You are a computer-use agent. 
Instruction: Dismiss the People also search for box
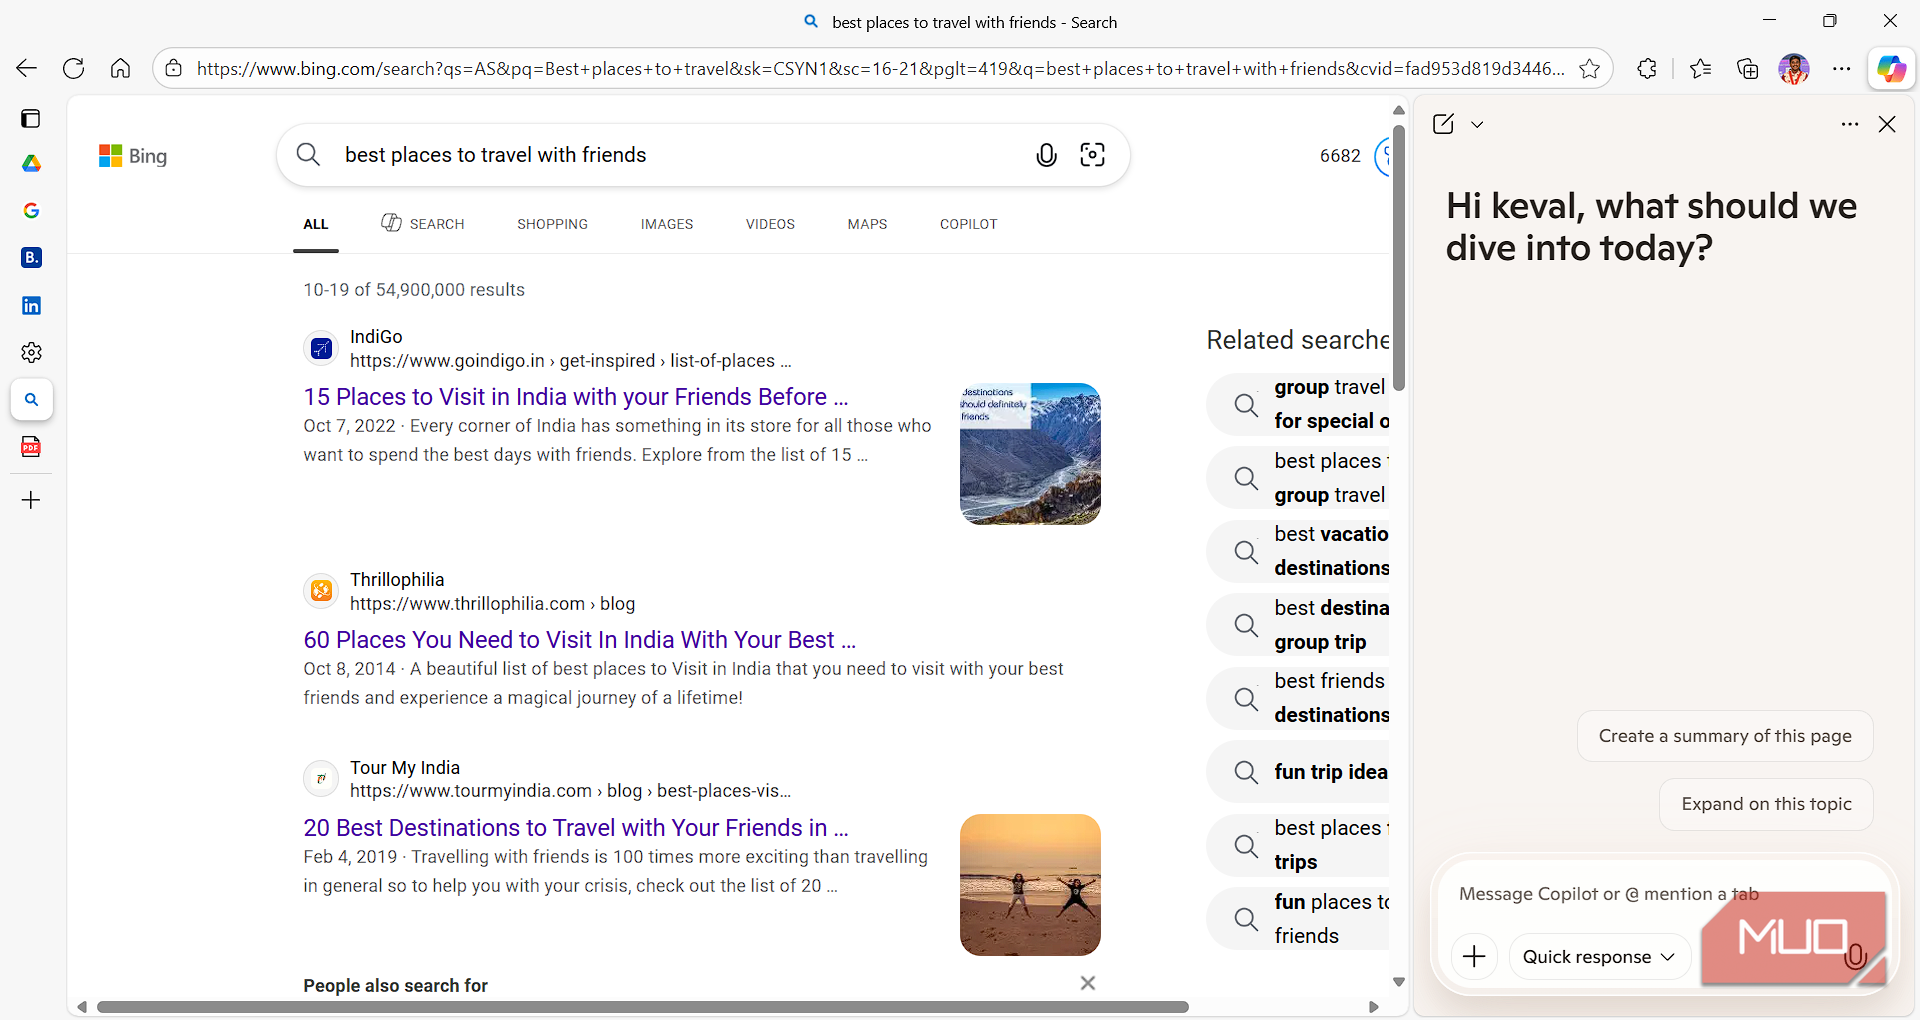click(1088, 983)
